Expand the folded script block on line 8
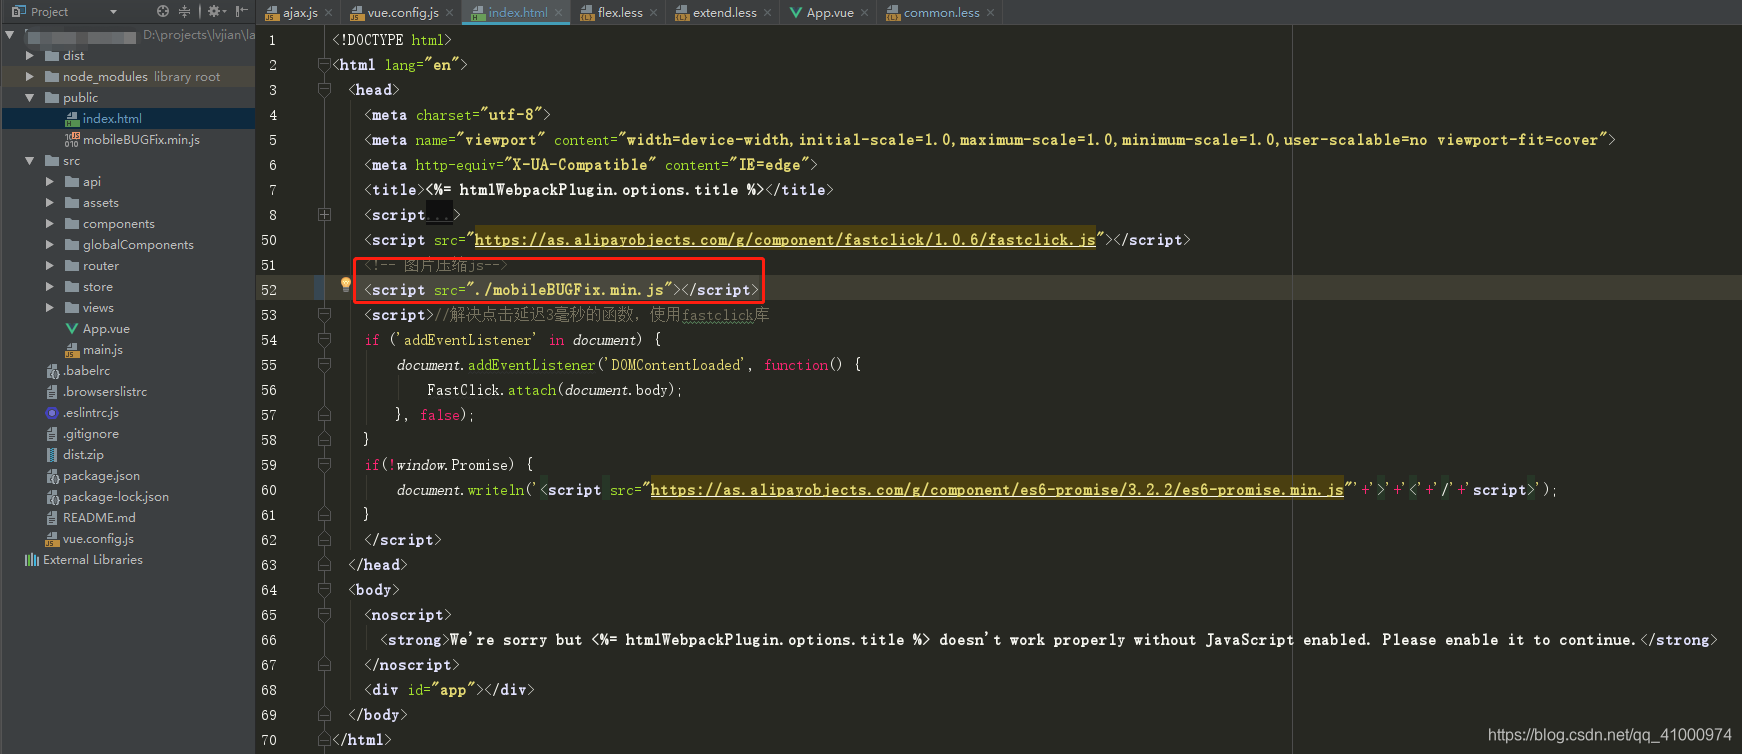The width and height of the screenshot is (1742, 754). coord(324,215)
